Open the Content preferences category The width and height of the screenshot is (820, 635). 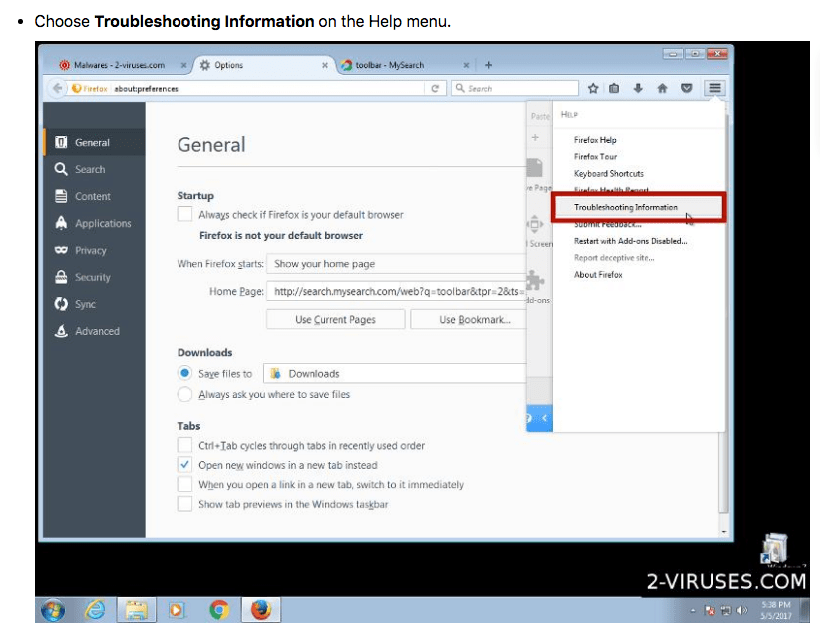point(95,196)
